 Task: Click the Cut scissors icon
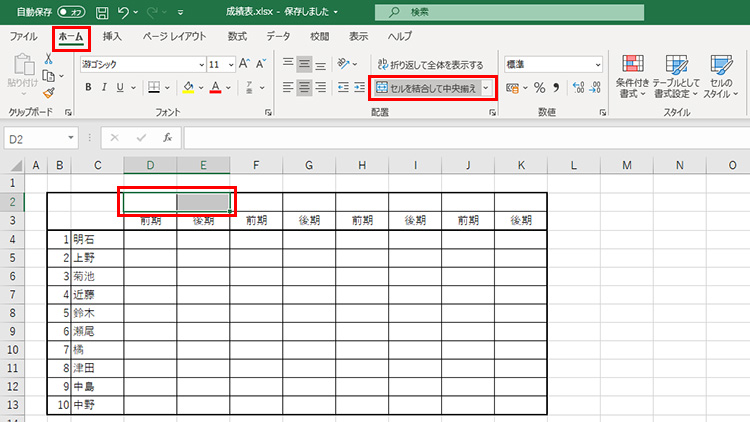(48, 59)
